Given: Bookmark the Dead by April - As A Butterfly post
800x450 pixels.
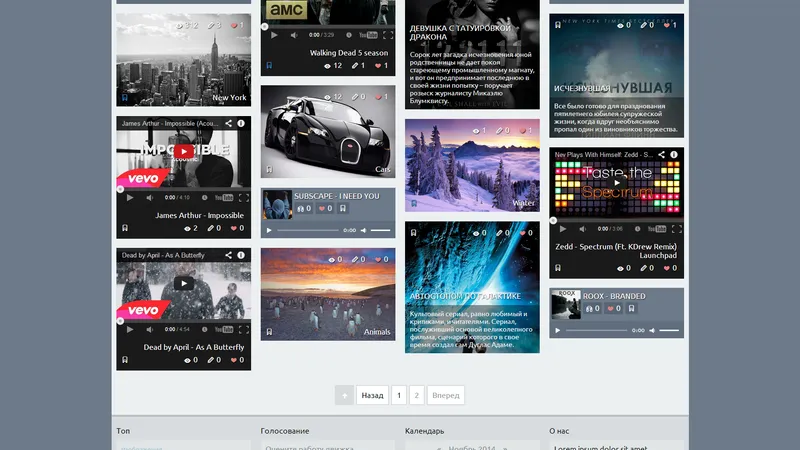Looking at the screenshot, I should (x=125, y=360).
